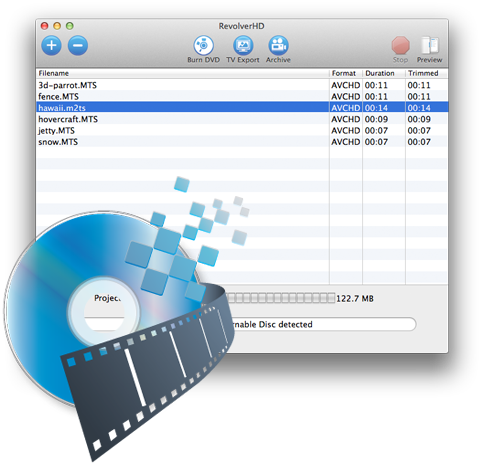Click the project size capacity bar
480x466 pixels.
coord(281,298)
